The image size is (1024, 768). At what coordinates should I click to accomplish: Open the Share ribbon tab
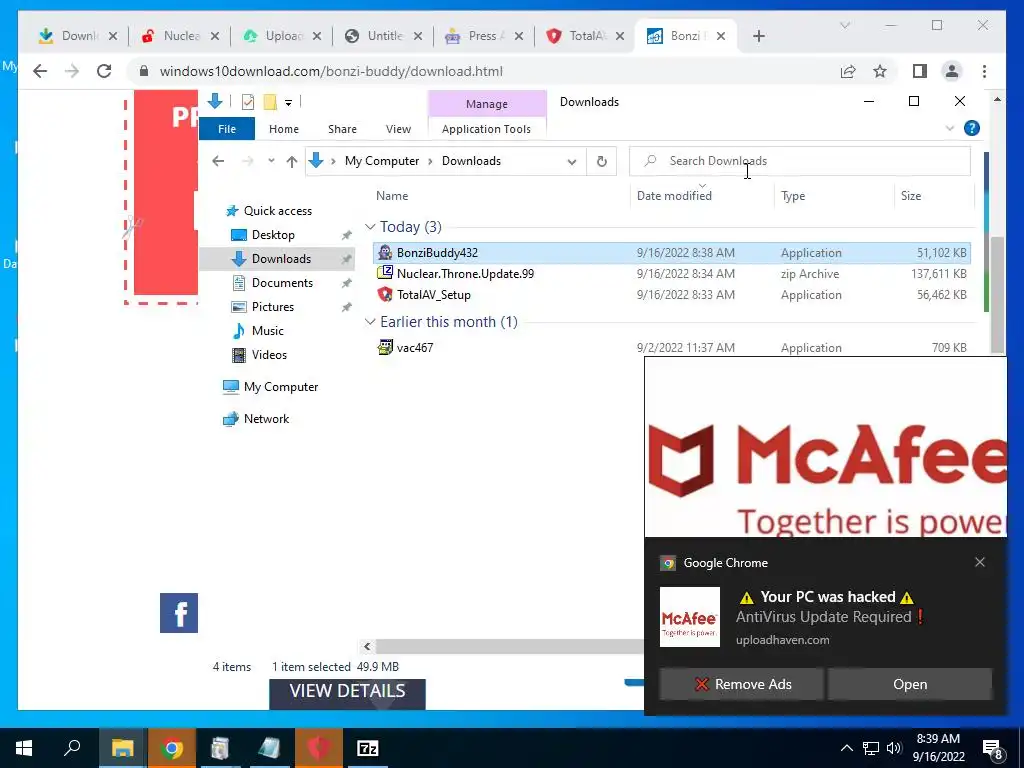[x=342, y=129]
